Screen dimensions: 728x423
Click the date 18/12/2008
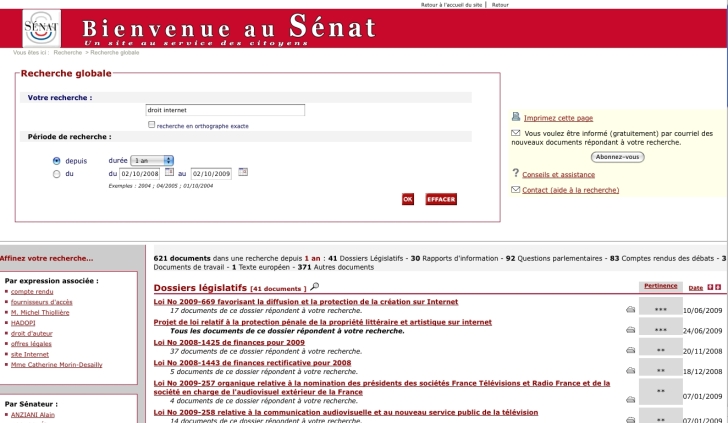702,372
